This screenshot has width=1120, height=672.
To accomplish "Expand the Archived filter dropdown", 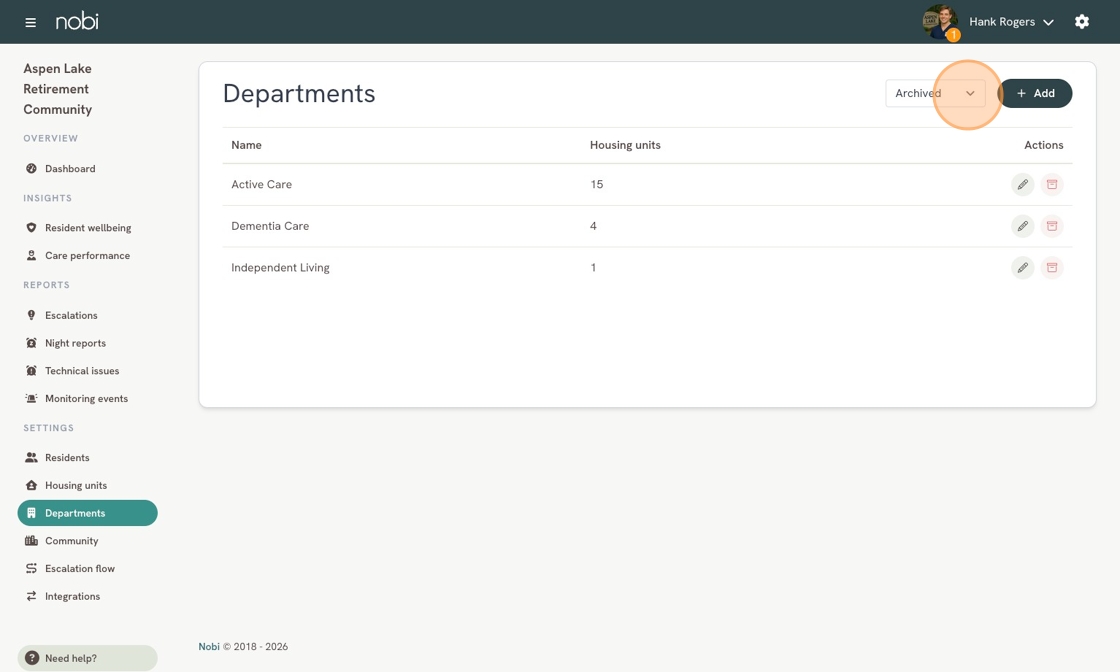I will click(x=935, y=94).
